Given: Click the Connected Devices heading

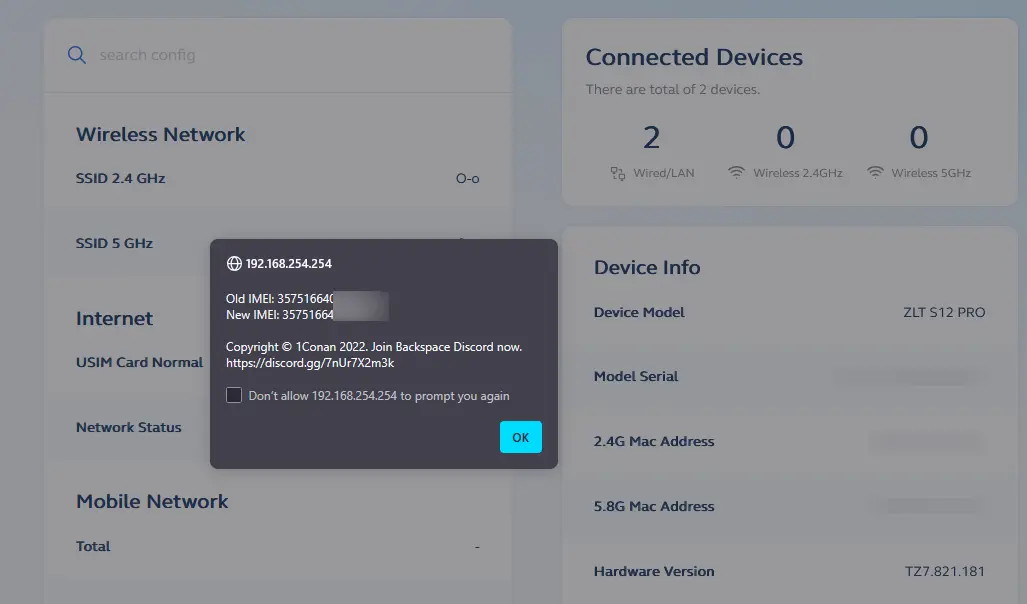Looking at the screenshot, I should tap(694, 57).
